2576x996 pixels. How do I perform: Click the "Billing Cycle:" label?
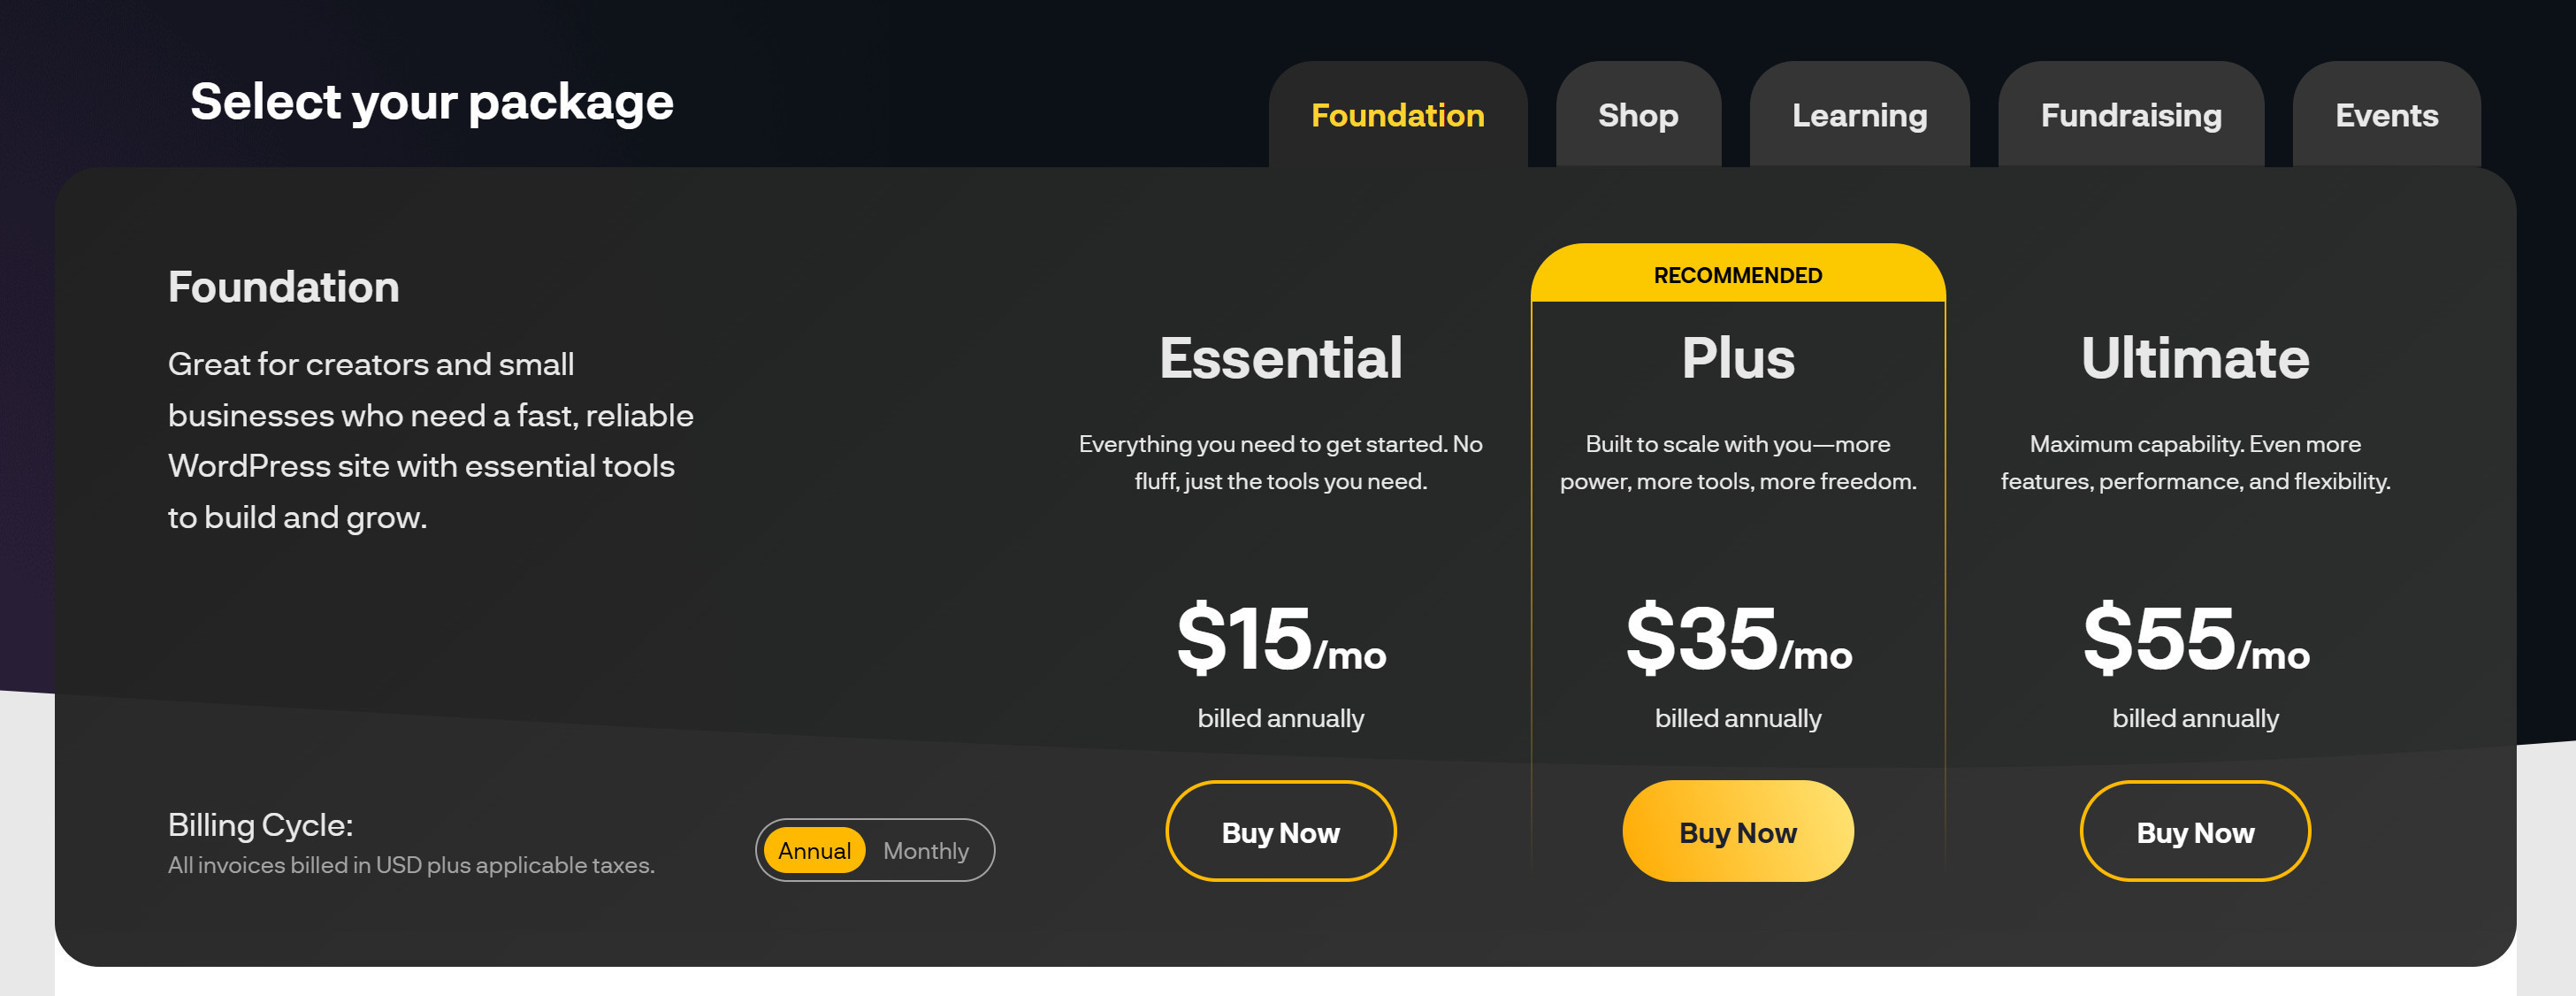click(x=260, y=825)
